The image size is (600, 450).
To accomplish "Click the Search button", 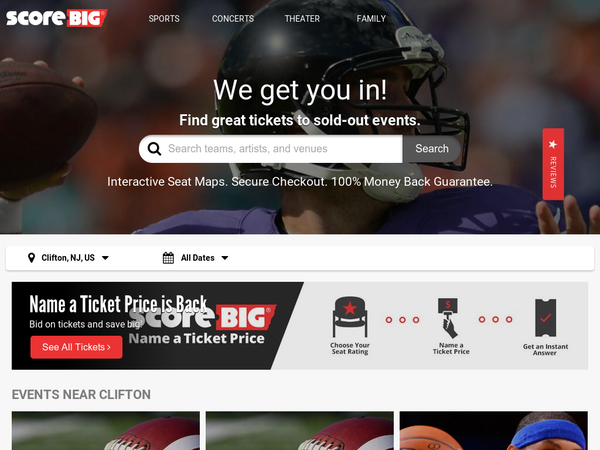I will (432, 149).
